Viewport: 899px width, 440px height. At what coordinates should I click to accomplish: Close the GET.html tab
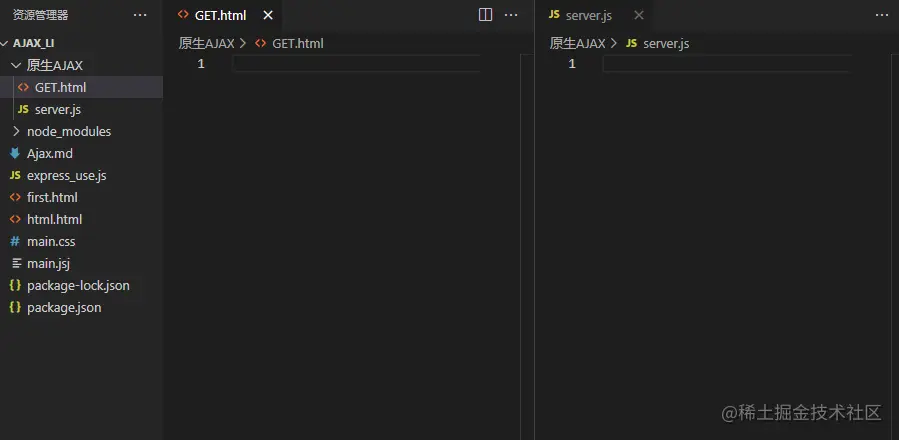point(268,15)
